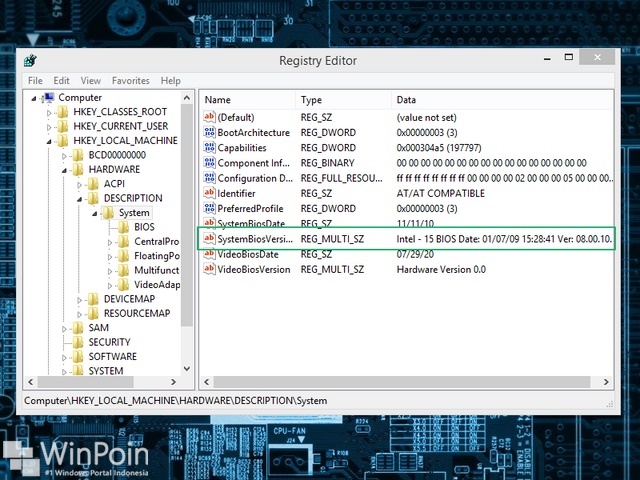Open the Edit menu
This screenshot has width=640, height=480.
click(62, 81)
